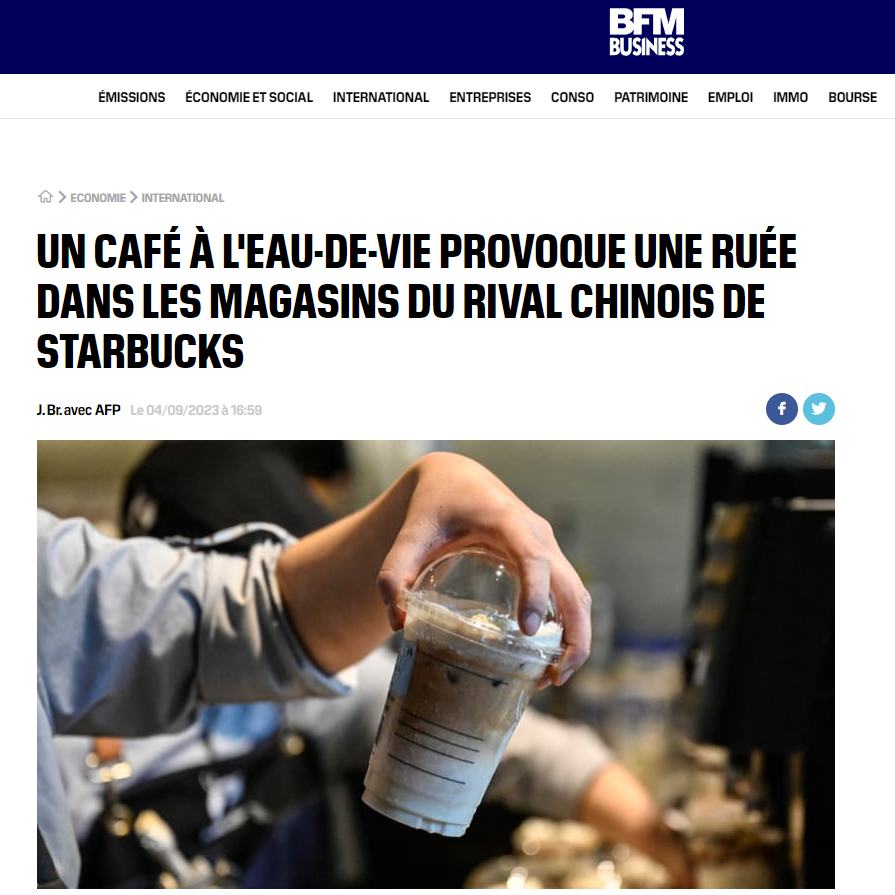Click the International breadcrumb link
The width and height of the screenshot is (895, 895).
[183, 198]
